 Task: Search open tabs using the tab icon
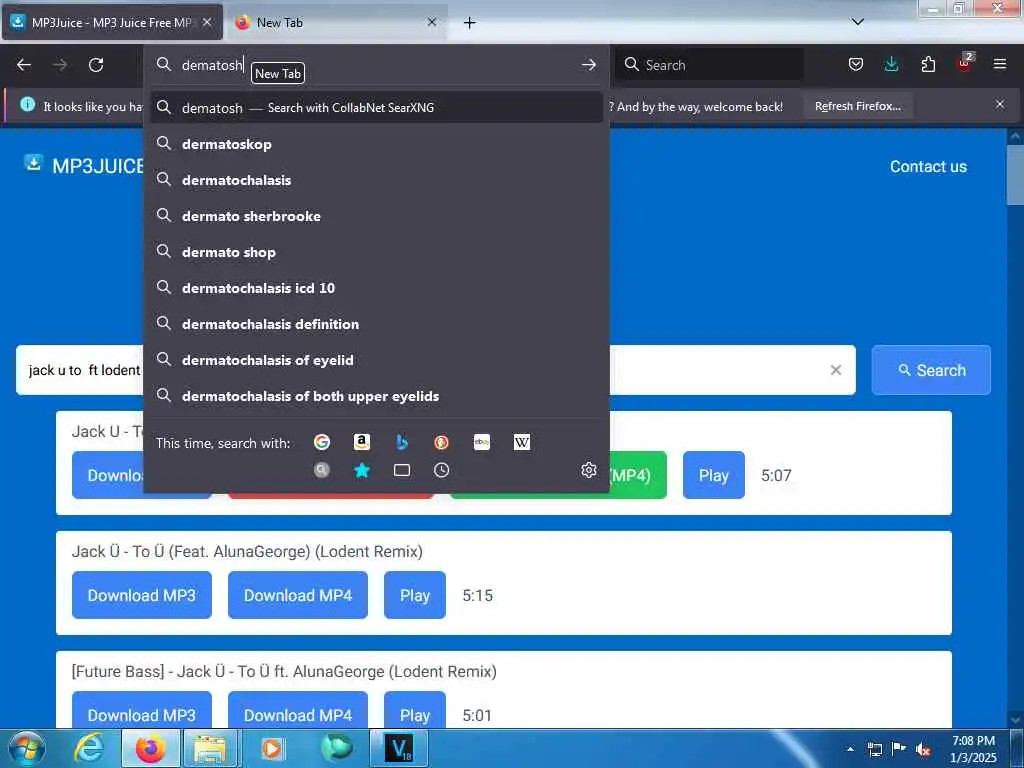click(402, 470)
